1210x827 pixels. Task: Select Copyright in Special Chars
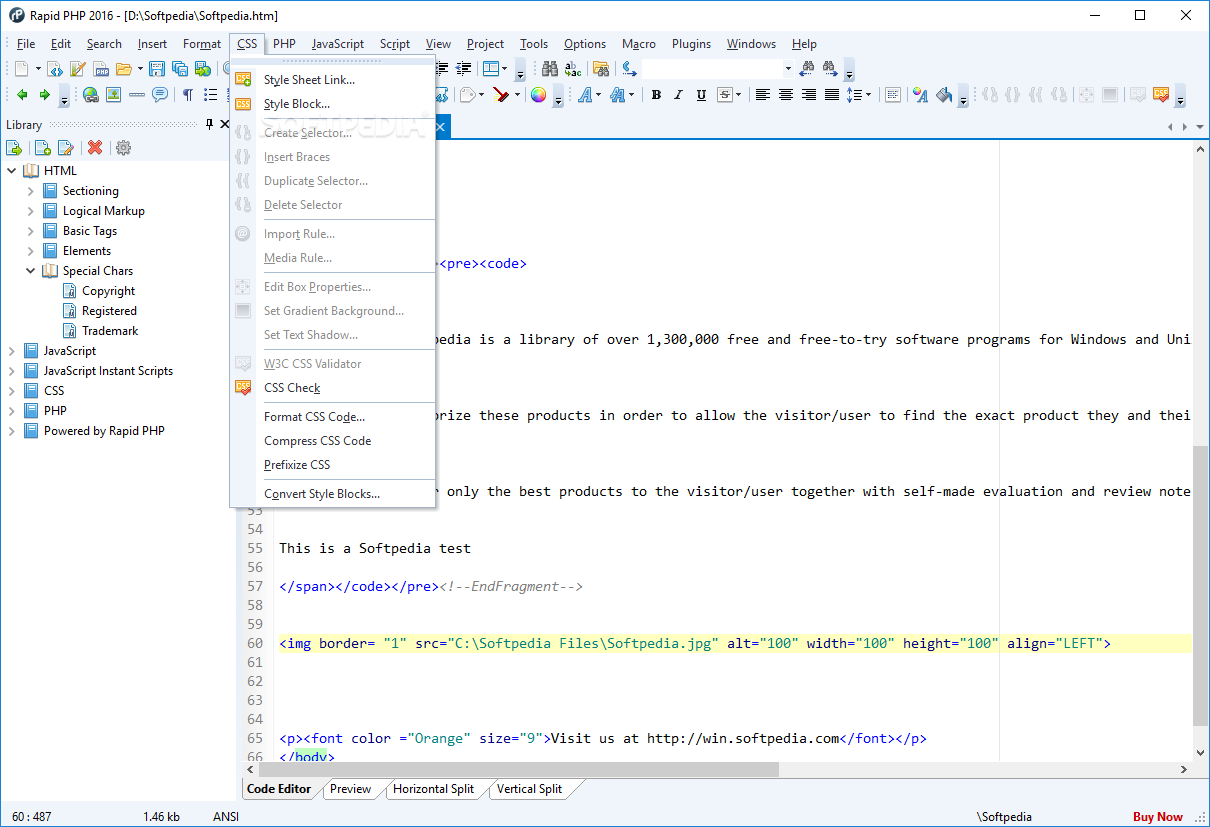(x=108, y=291)
